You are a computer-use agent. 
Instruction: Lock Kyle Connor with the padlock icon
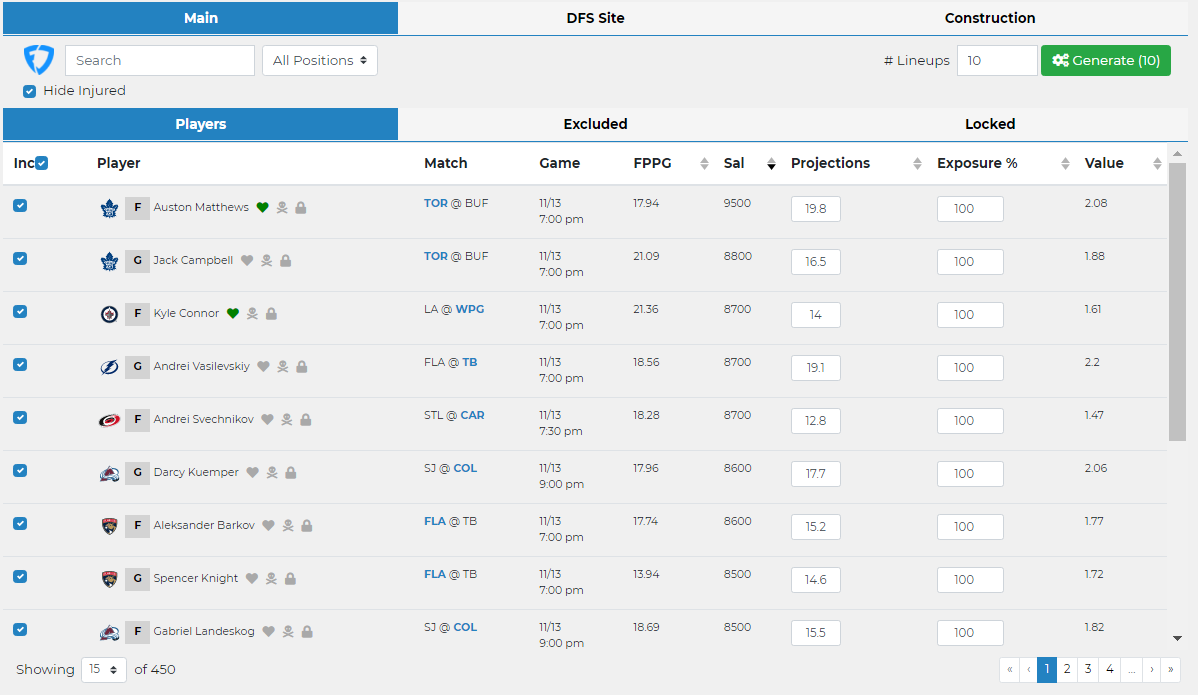point(271,314)
